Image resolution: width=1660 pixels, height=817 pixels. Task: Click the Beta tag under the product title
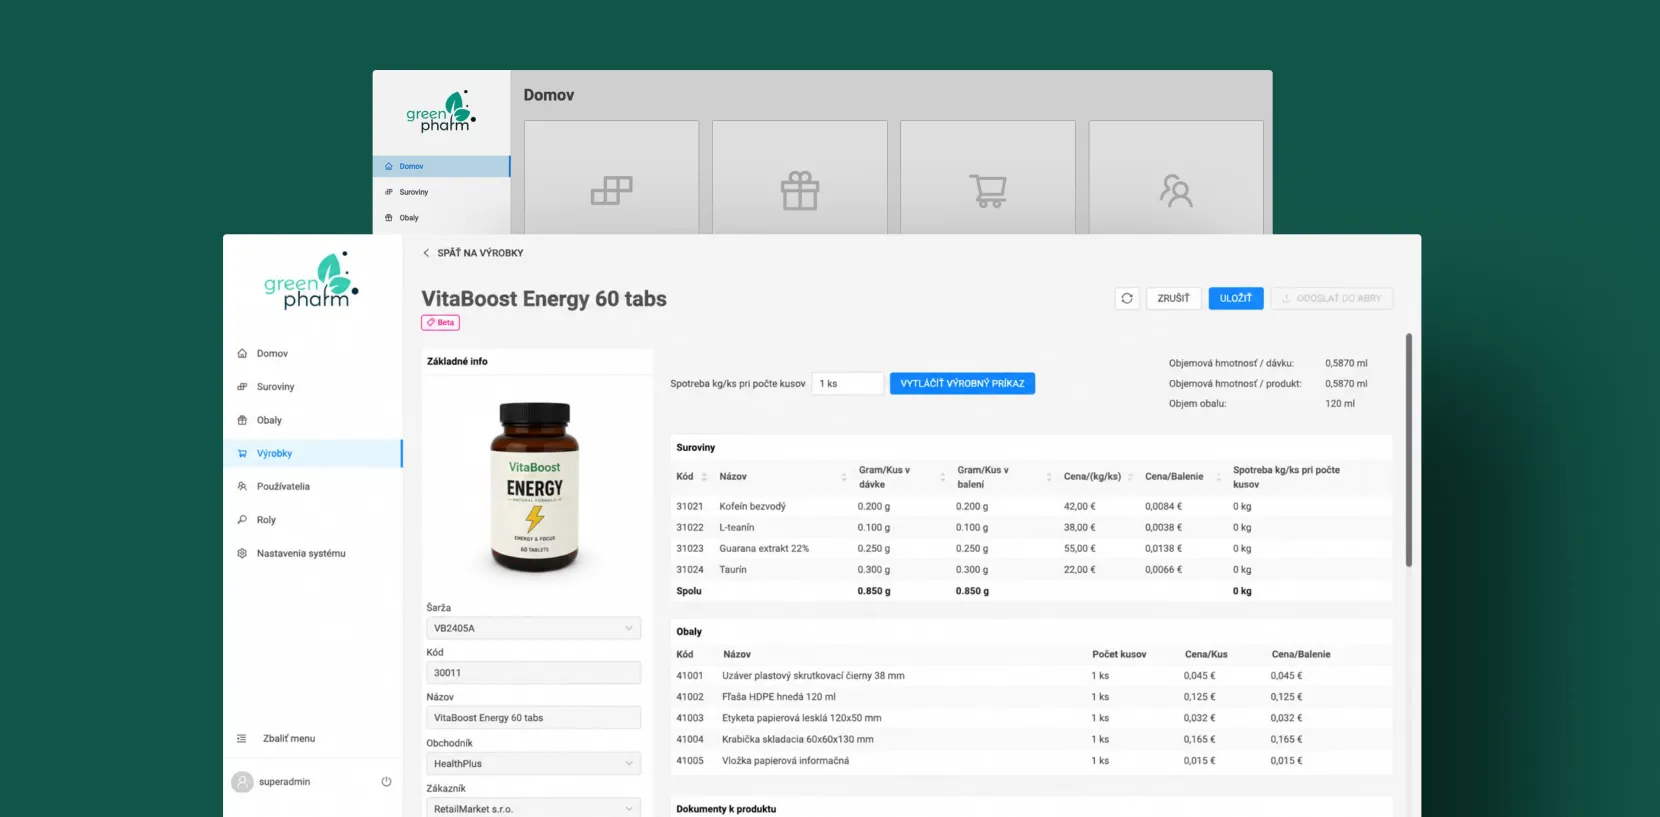tap(440, 322)
